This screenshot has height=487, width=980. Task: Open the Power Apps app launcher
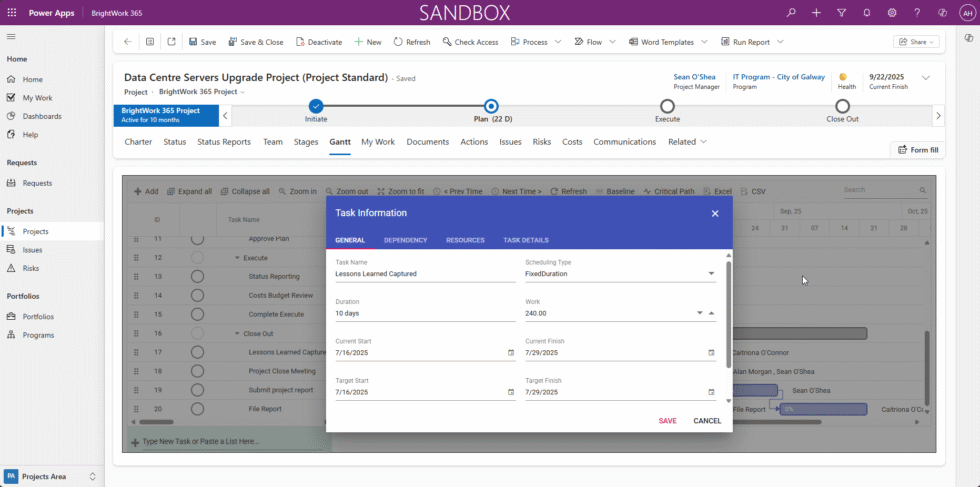click(x=13, y=13)
